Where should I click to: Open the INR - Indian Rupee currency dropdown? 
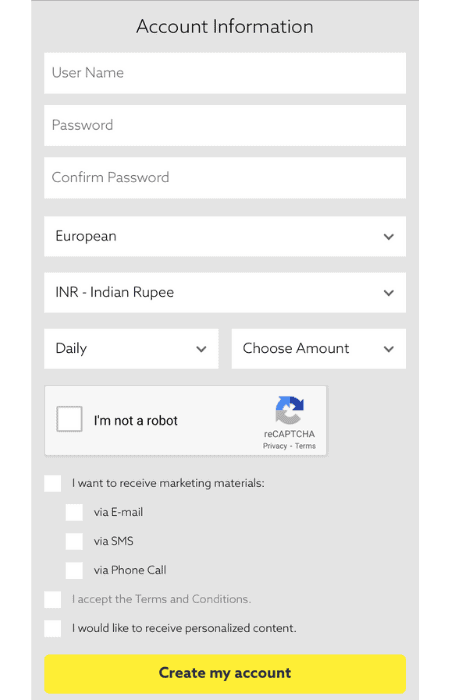(x=225, y=292)
